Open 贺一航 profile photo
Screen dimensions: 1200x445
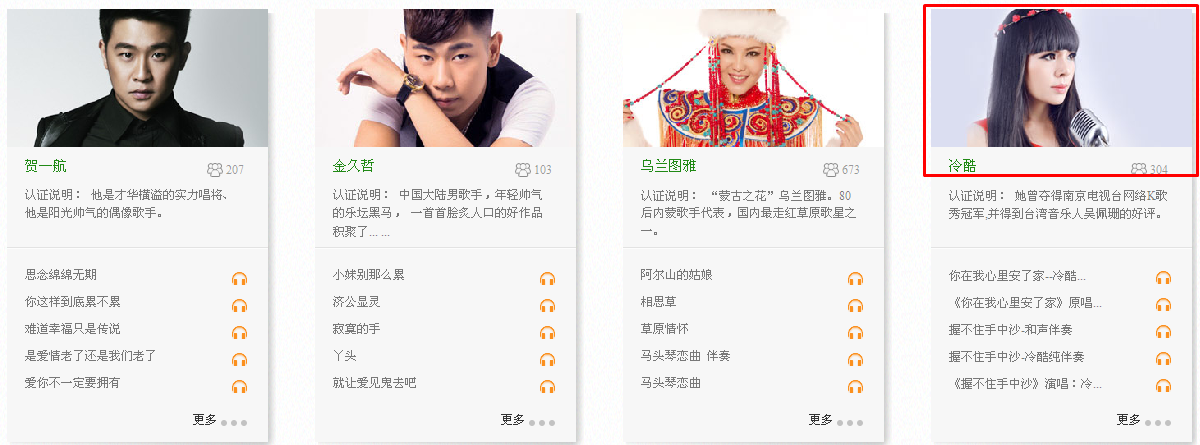(137, 78)
